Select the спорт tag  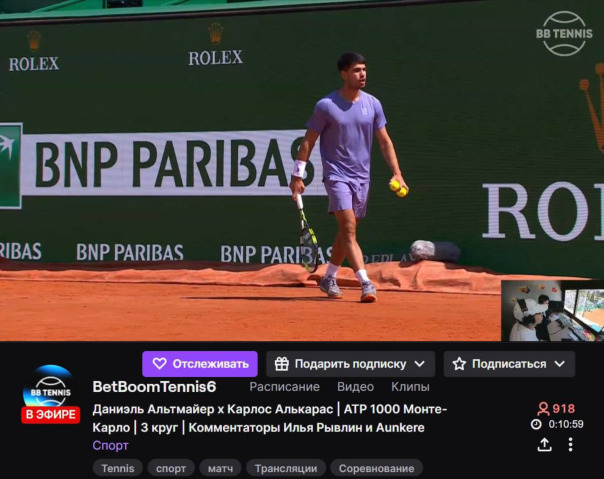[x=171, y=468]
